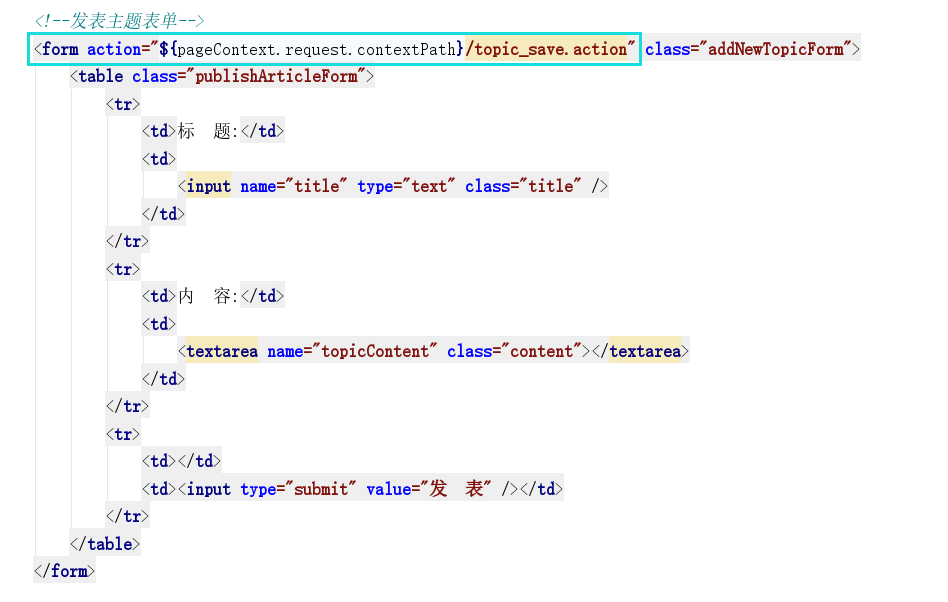This screenshot has height=602, width=948.
Task: Select the type="submit" attribute
Action: coord(298,489)
